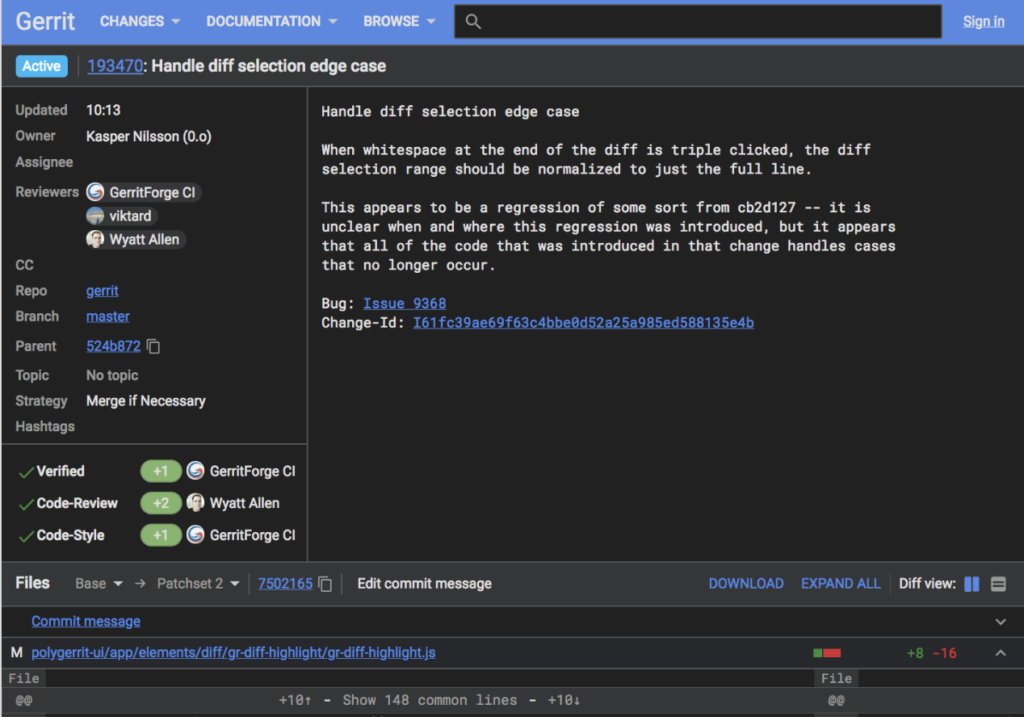
Task: Open the Browse dropdown menu
Action: click(399, 22)
